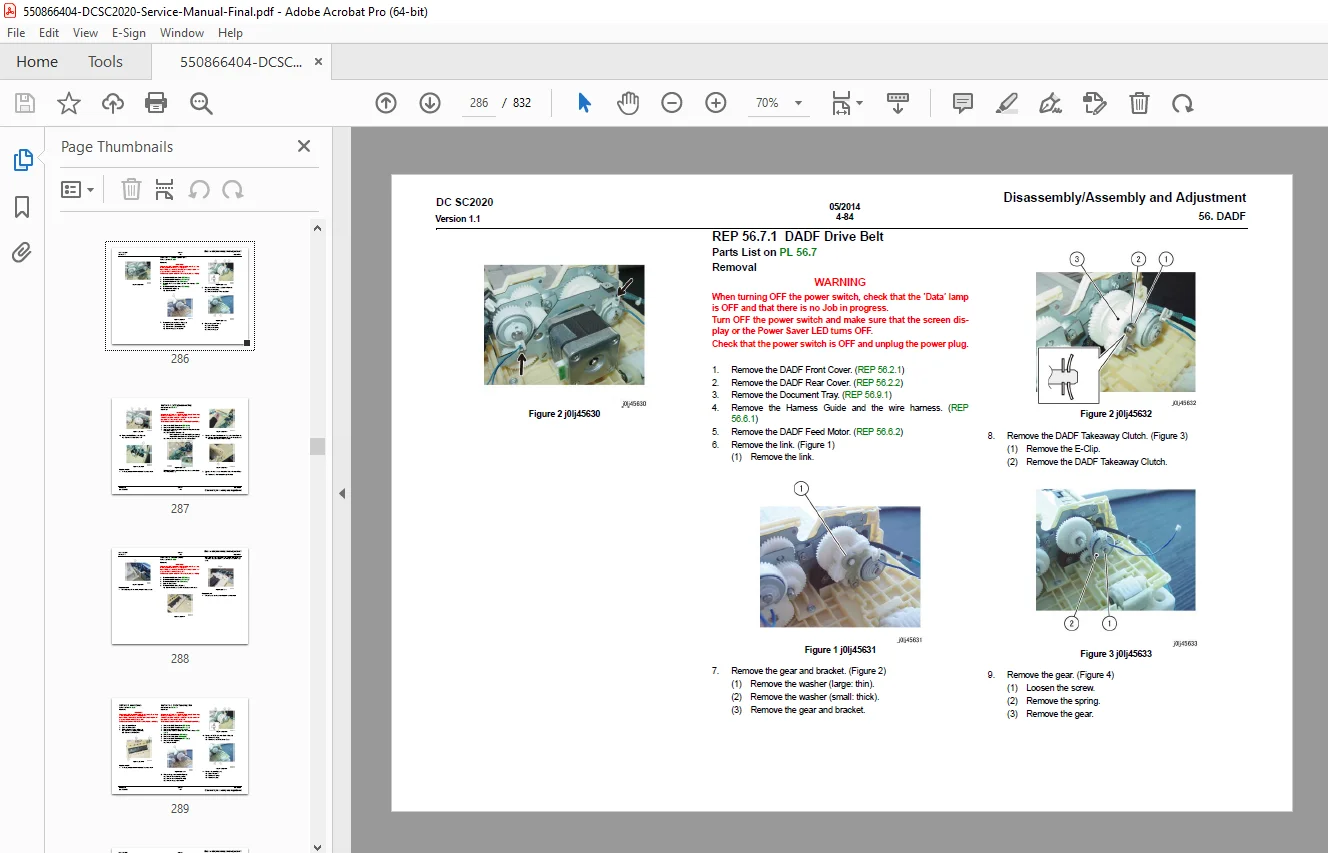Add a comment sticky note
This screenshot has height=853, width=1328.
click(x=963, y=103)
